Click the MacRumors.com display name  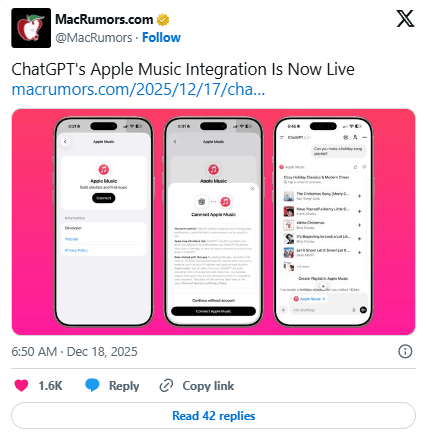click(104, 20)
